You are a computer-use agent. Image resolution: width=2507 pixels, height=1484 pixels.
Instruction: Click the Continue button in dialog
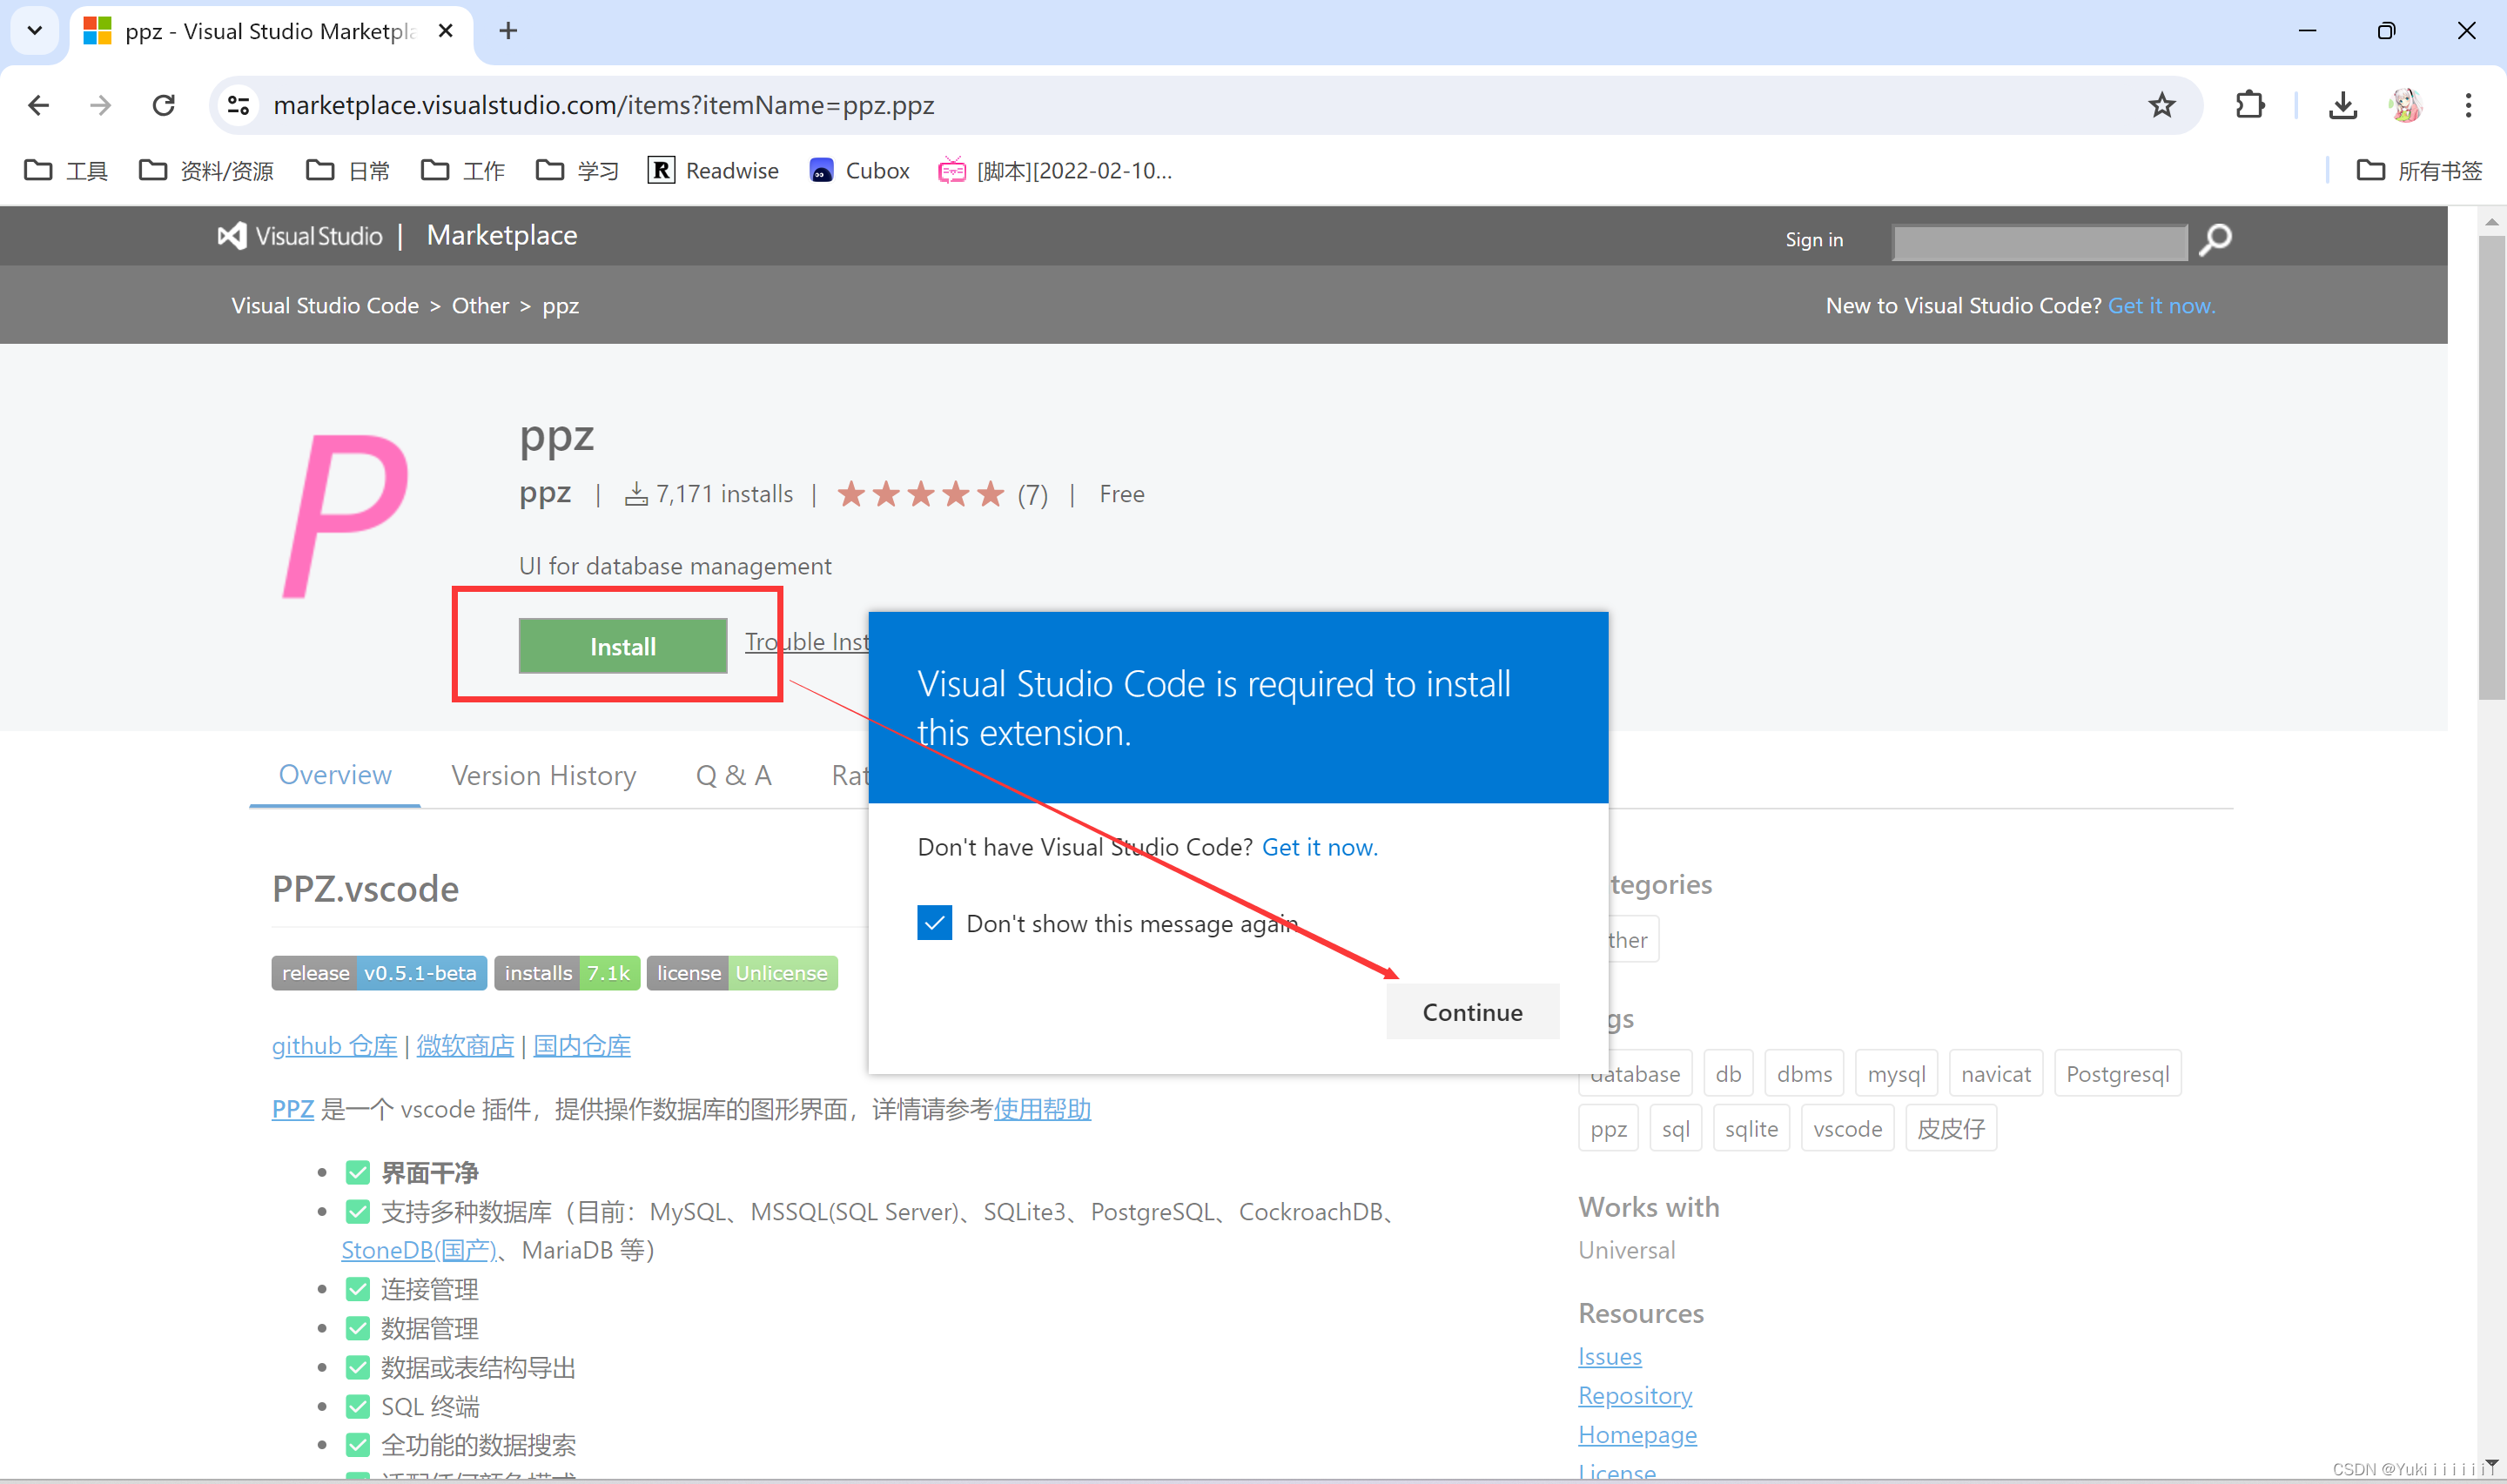click(1472, 1012)
